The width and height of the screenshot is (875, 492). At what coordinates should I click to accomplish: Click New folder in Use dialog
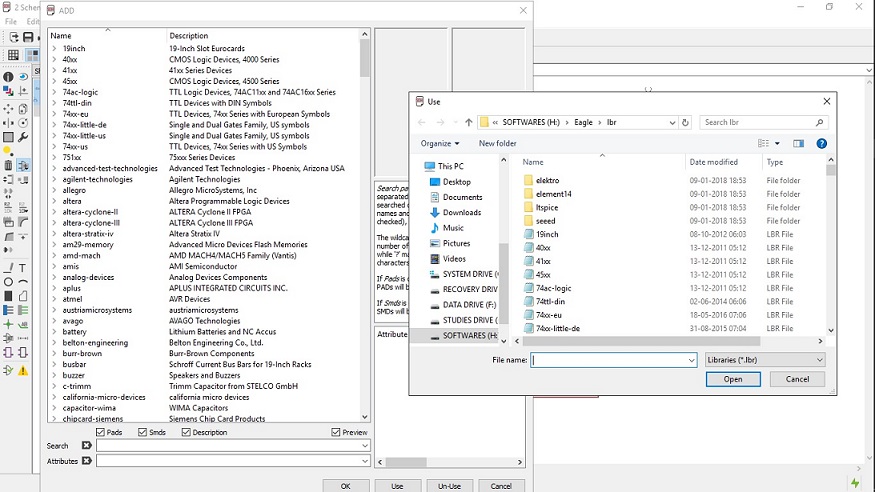[497, 143]
